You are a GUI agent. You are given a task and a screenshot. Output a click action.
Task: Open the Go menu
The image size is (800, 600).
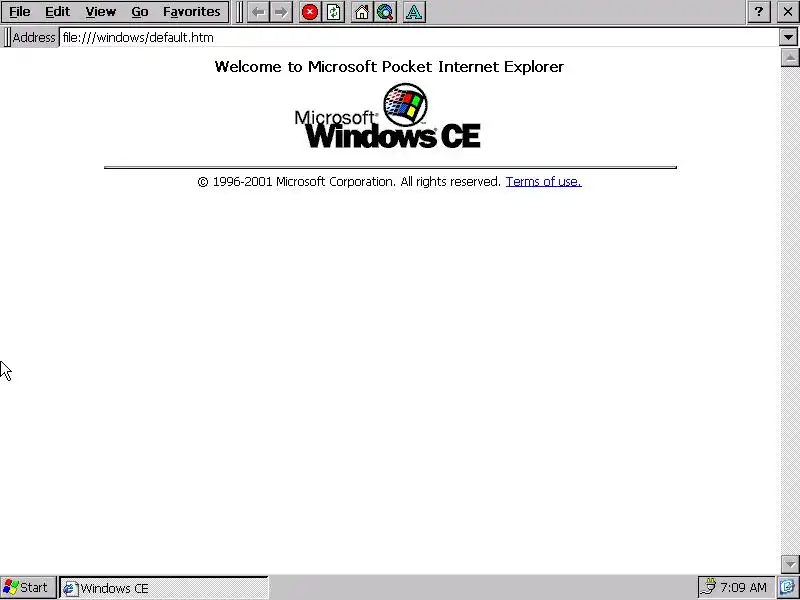[139, 12]
